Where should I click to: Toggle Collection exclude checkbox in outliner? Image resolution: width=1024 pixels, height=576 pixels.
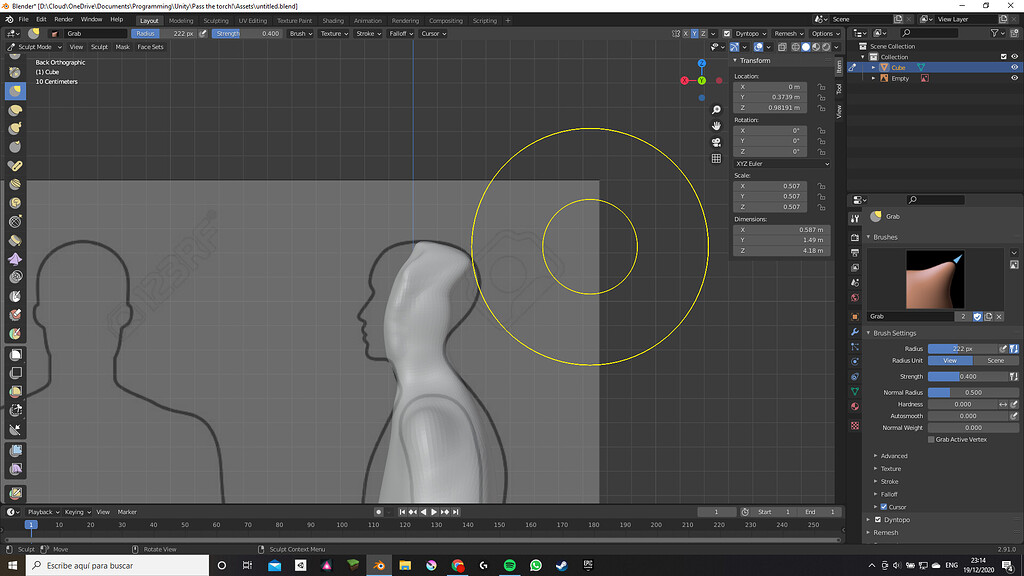coord(1004,57)
